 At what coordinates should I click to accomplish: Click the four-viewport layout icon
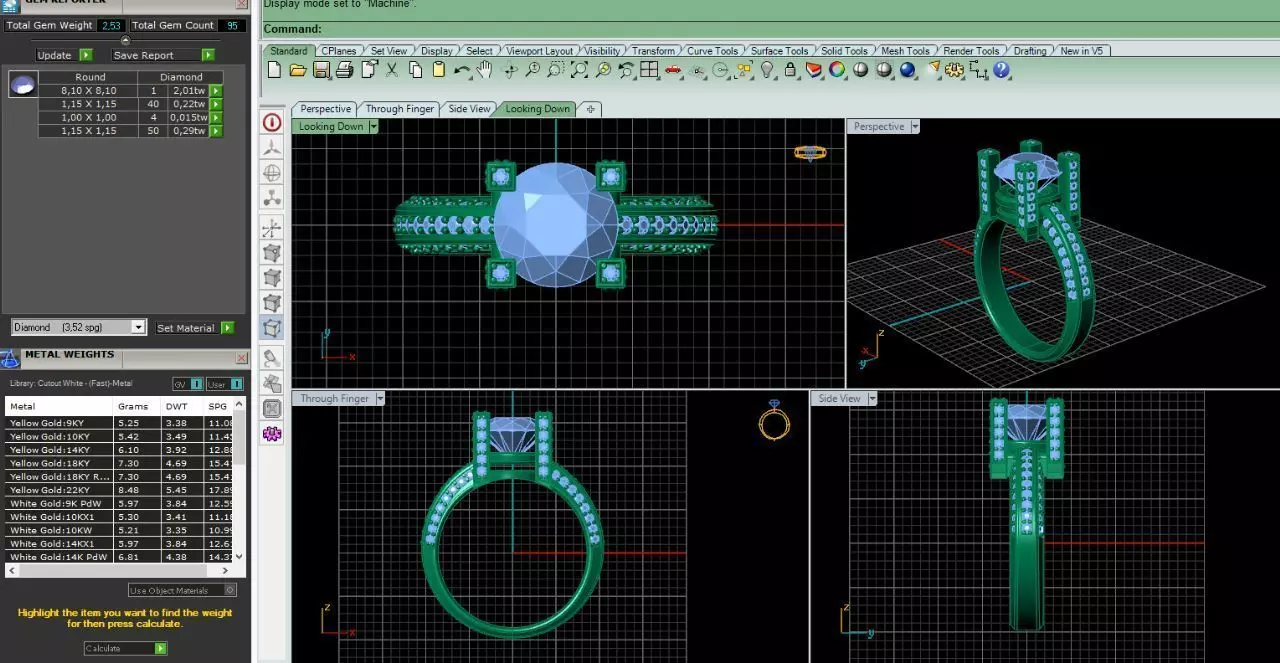(650, 70)
